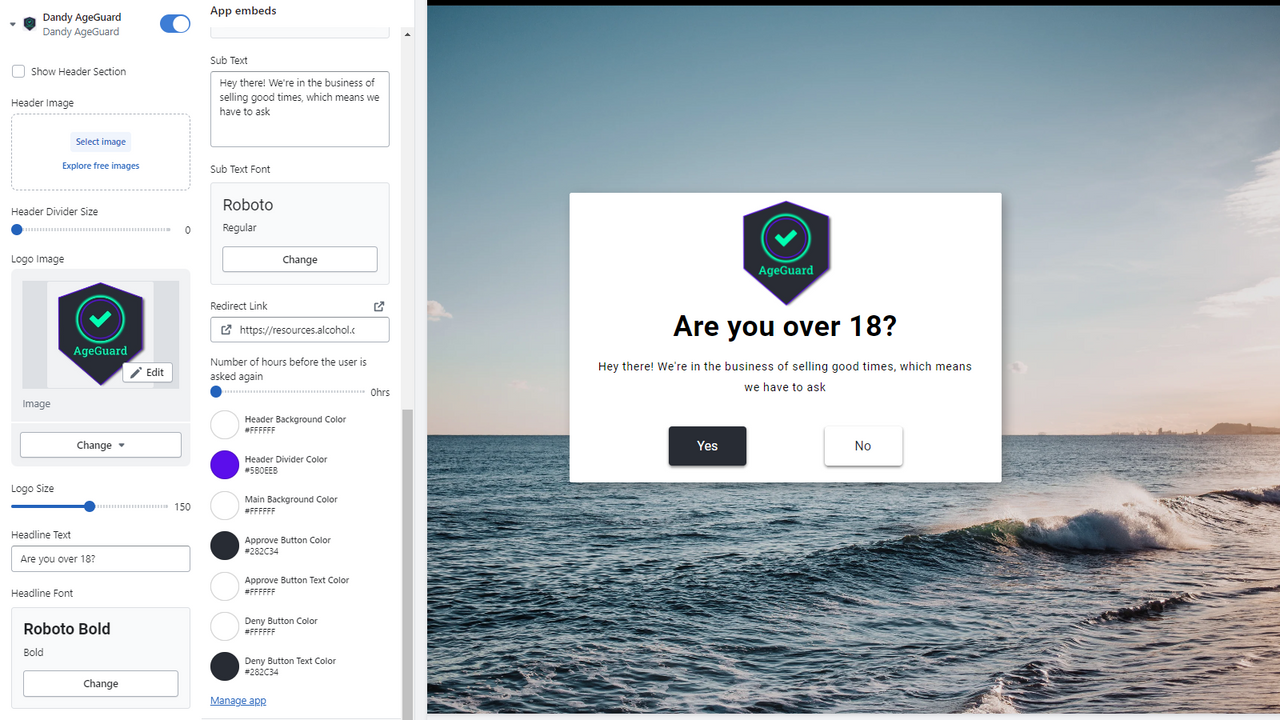Open the Explore free images link
This screenshot has height=720, width=1280.
[x=101, y=166]
